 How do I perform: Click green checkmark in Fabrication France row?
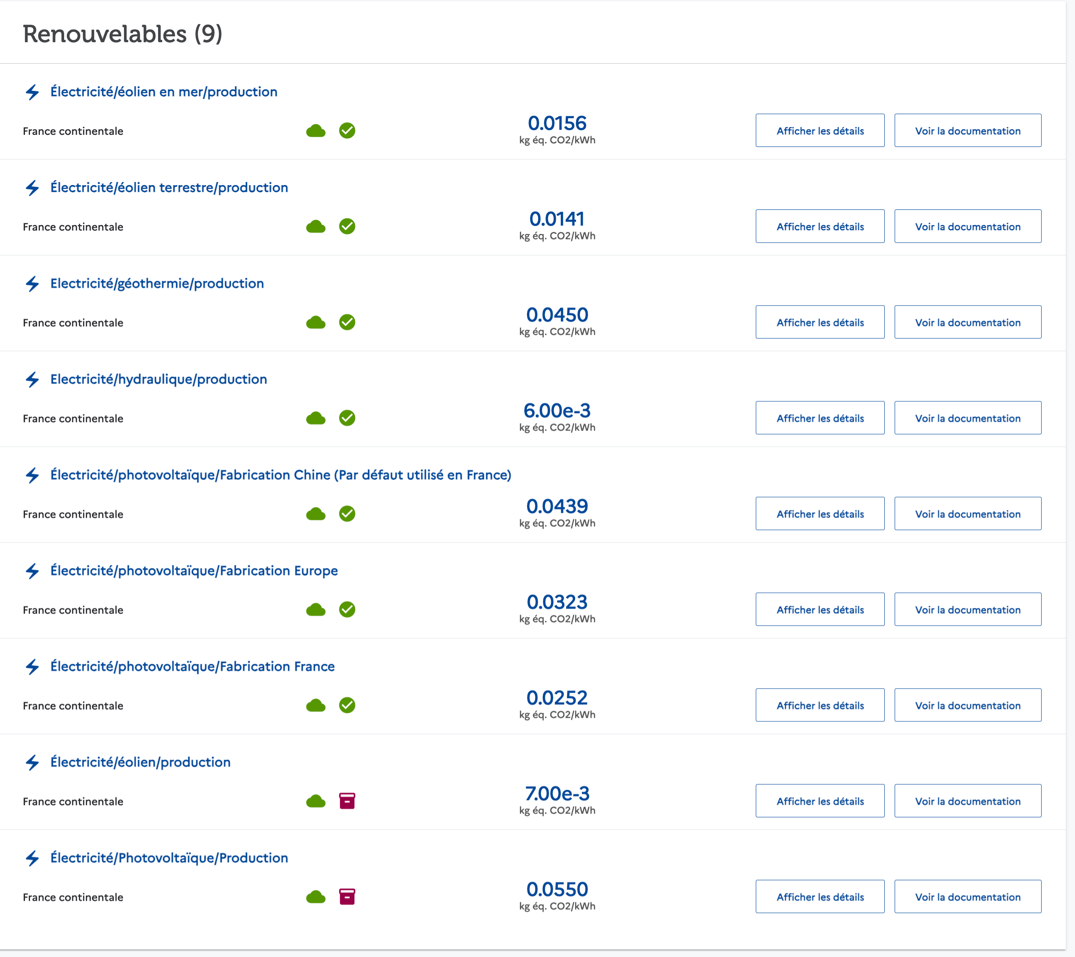[x=347, y=705]
